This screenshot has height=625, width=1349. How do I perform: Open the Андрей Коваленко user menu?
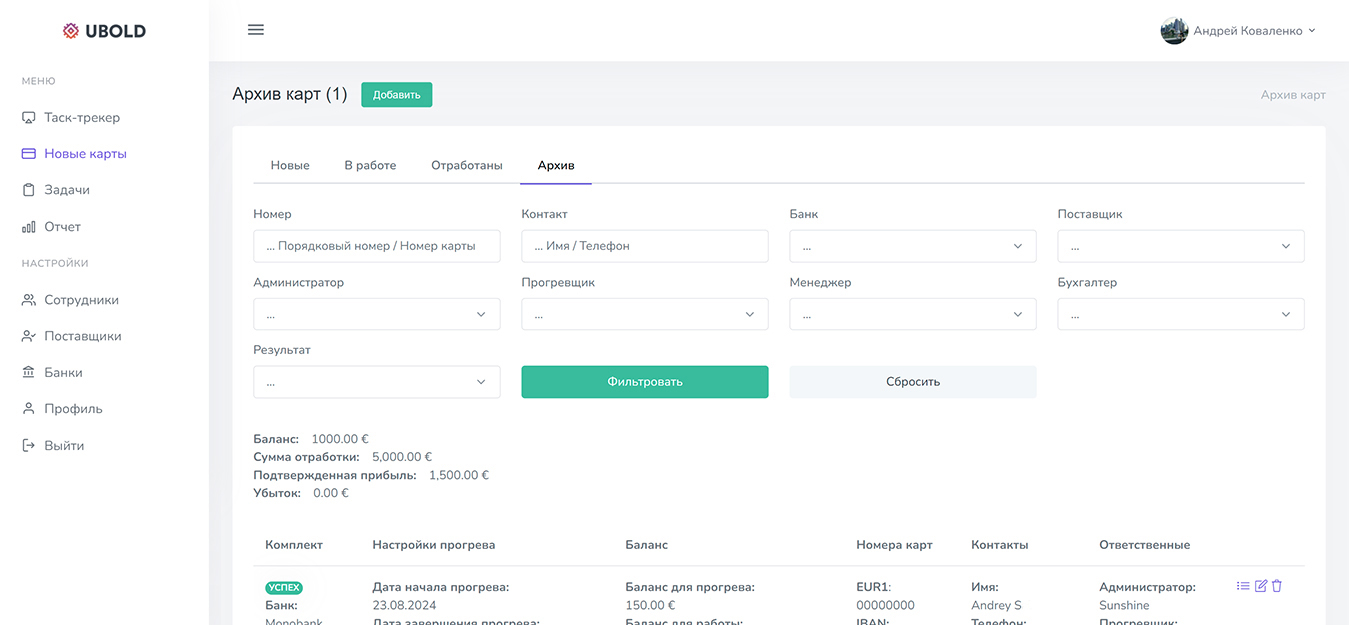(1238, 31)
